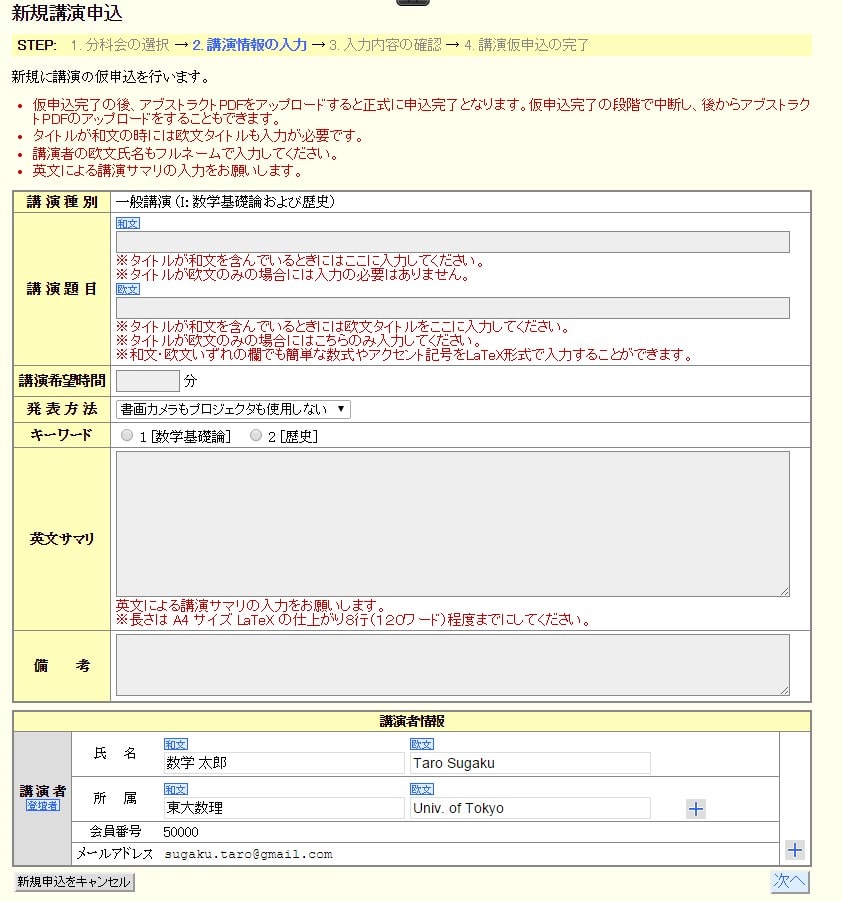This screenshot has height=901, width=842.
Task: Click the 次へ next button
Action: click(x=789, y=881)
